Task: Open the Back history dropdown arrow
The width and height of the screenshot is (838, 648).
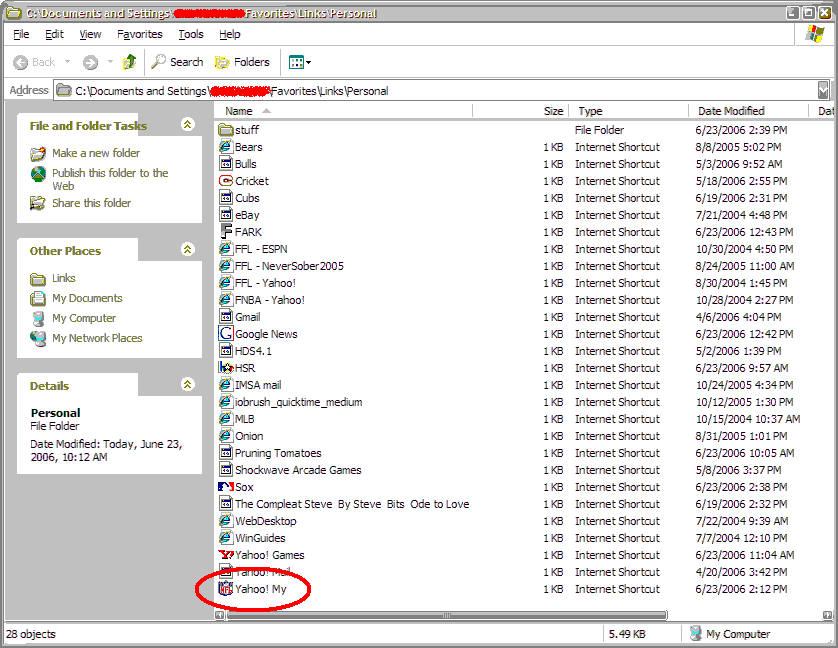Action: tap(67, 62)
